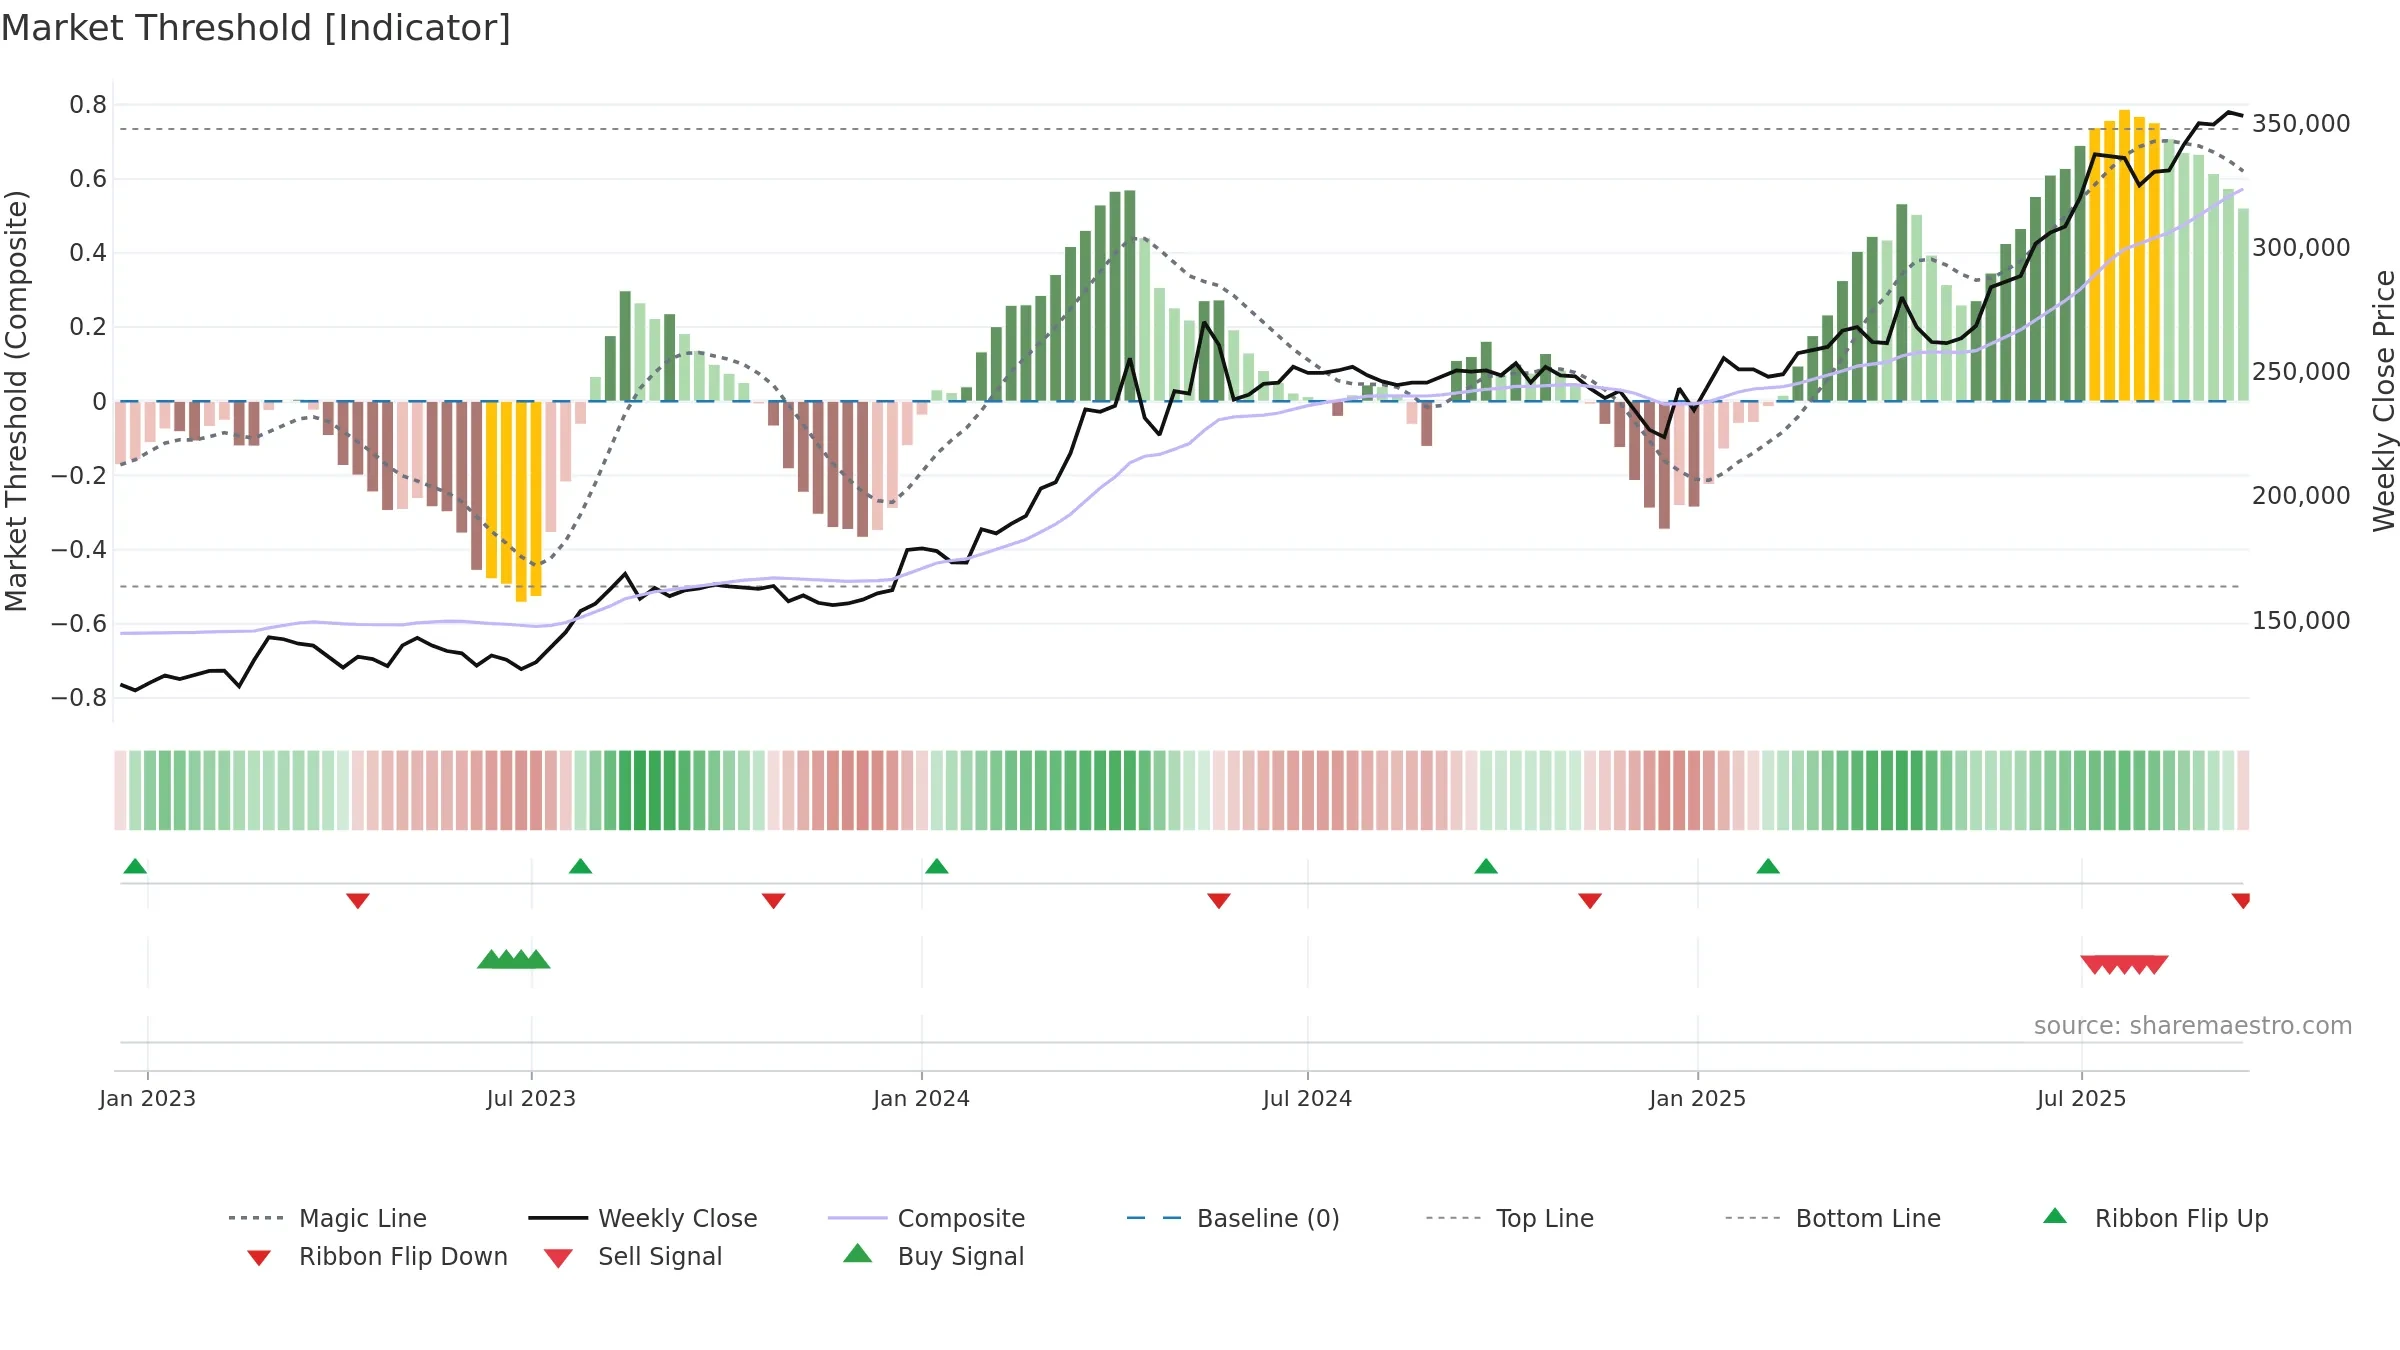Click the ribbon flip down marker near Apr 2023
The height and width of the screenshot is (1350, 2400).
click(358, 901)
